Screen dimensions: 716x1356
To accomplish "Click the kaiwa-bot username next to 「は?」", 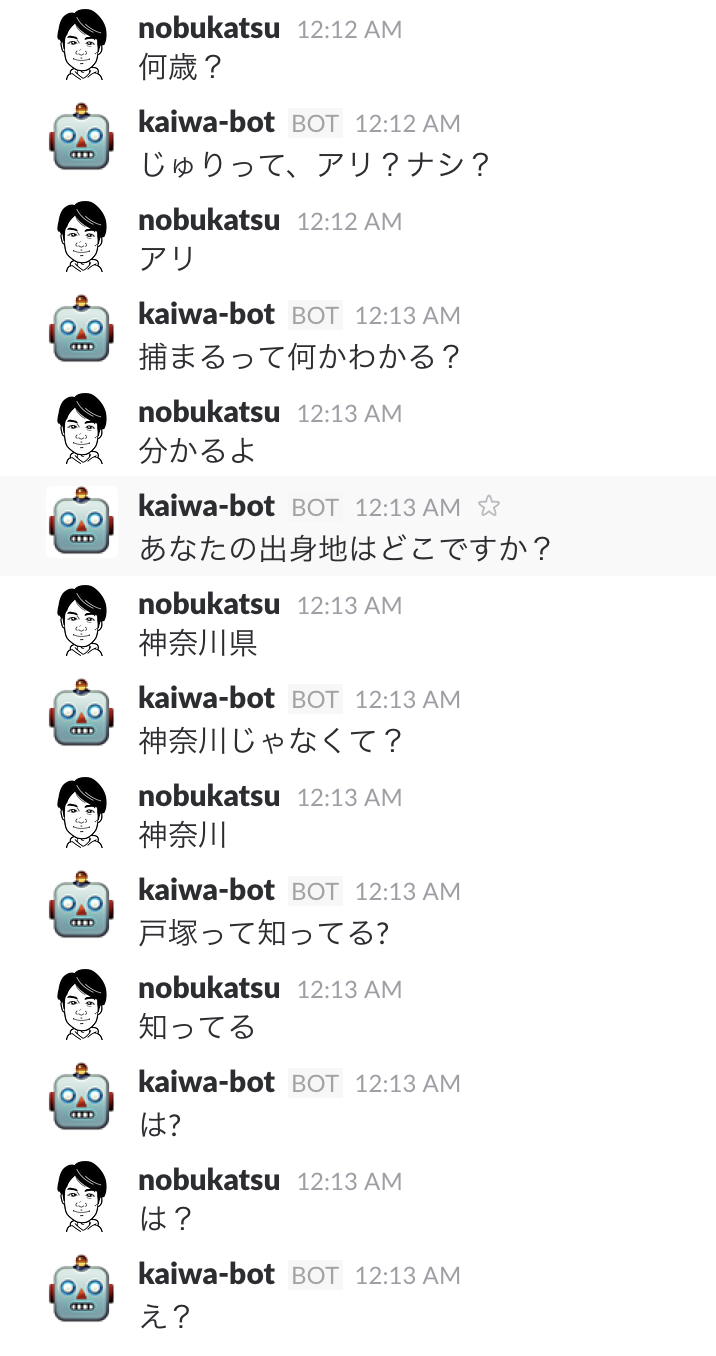I will (x=206, y=1082).
